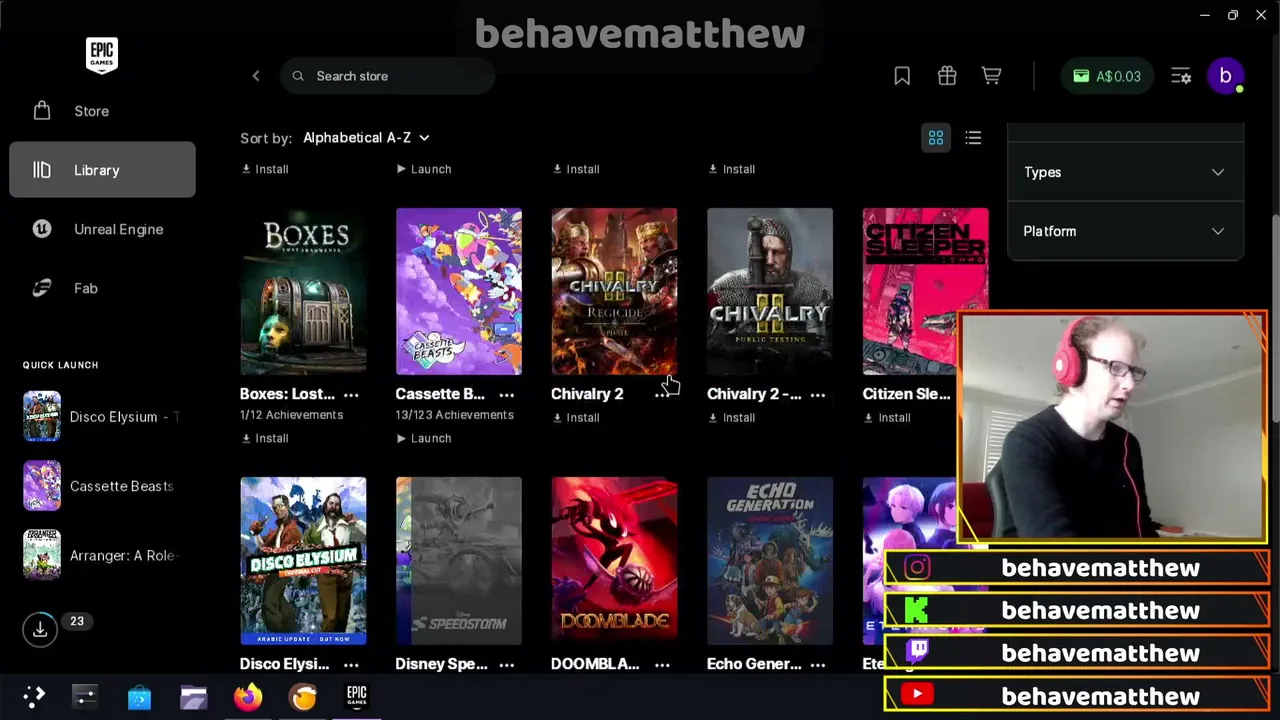Open the file manager in taskbar
The height and width of the screenshot is (720, 1280).
point(193,697)
